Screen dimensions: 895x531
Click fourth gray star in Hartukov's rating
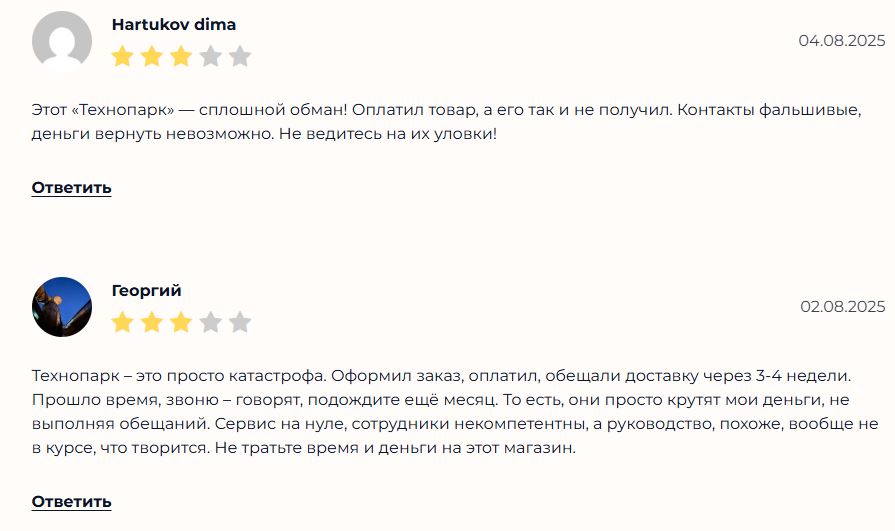point(210,56)
